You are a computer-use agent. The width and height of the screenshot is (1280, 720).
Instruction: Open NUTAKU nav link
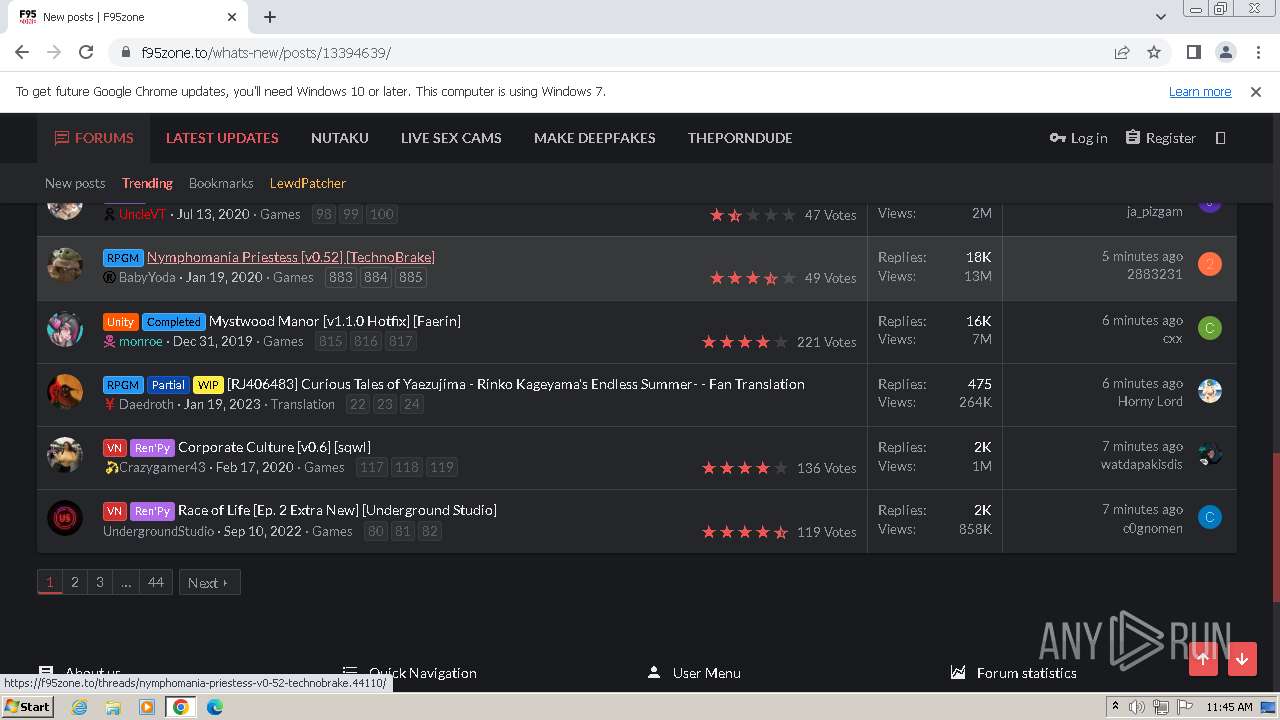tap(340, 138)
